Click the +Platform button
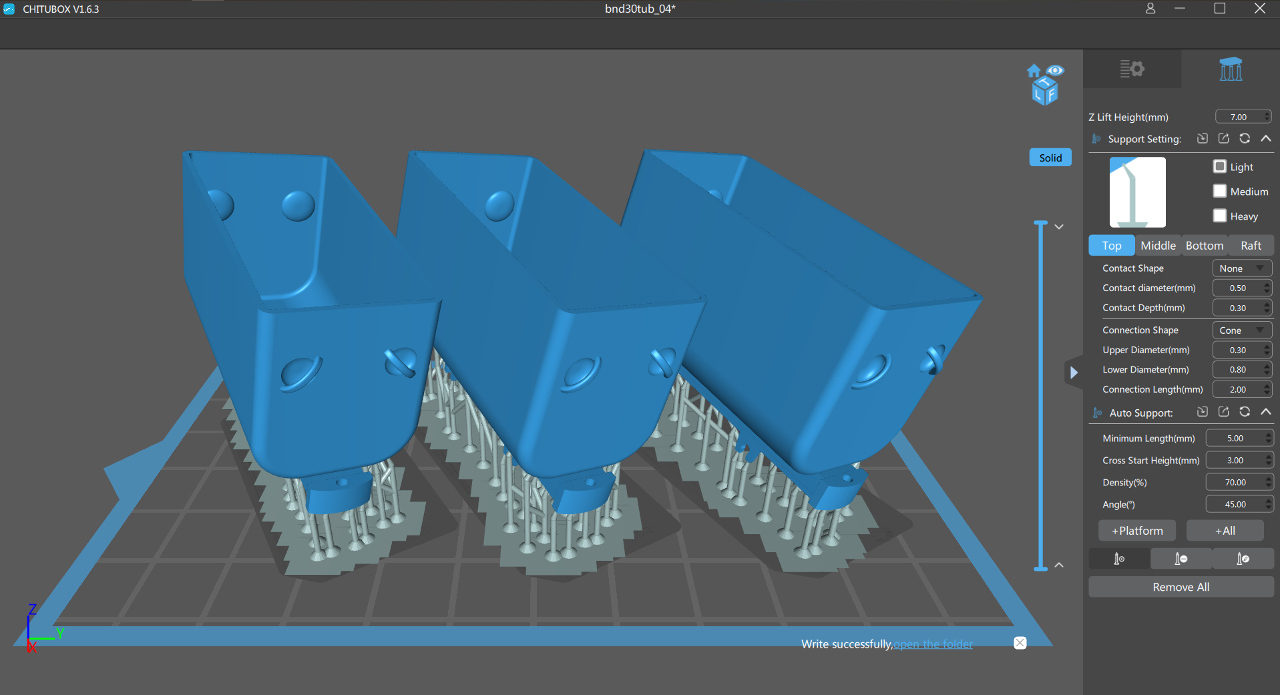The width and height of the screenshot is (1280, 695). (1137, 530)
